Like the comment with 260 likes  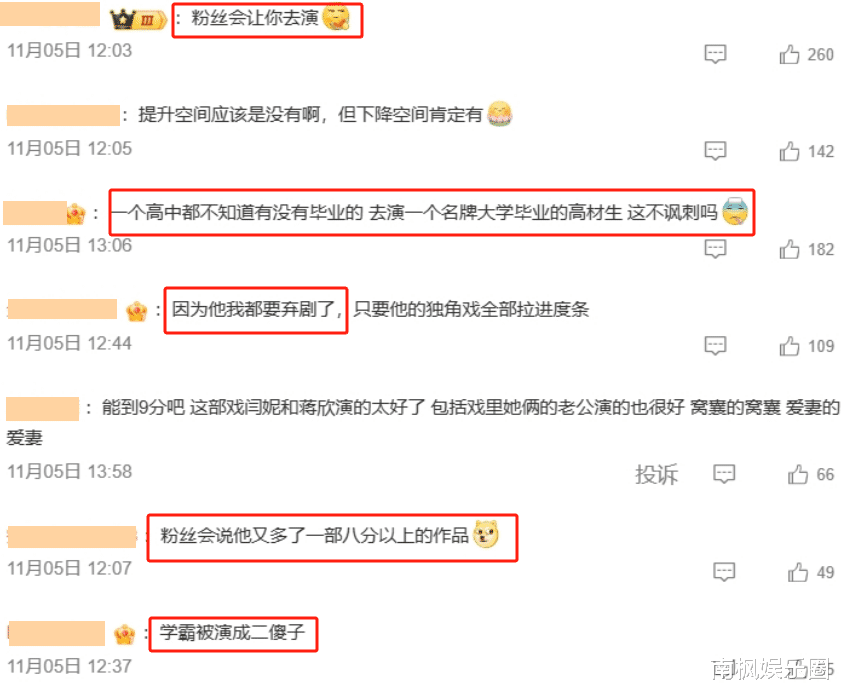tap(789, 54)
